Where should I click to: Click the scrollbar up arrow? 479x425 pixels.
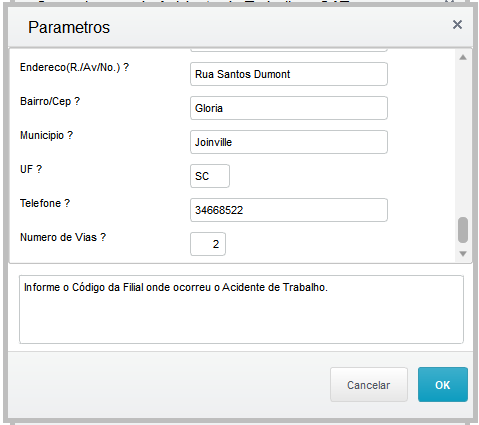[463, 57]
